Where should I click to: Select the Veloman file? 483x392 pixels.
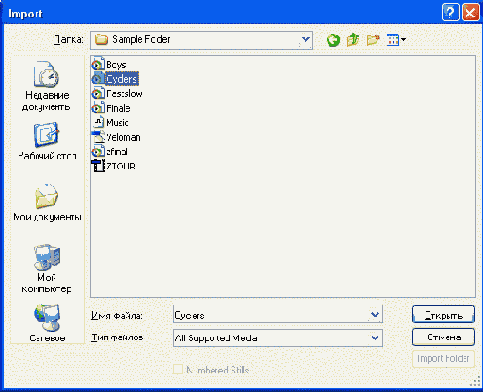pos(116,137)
